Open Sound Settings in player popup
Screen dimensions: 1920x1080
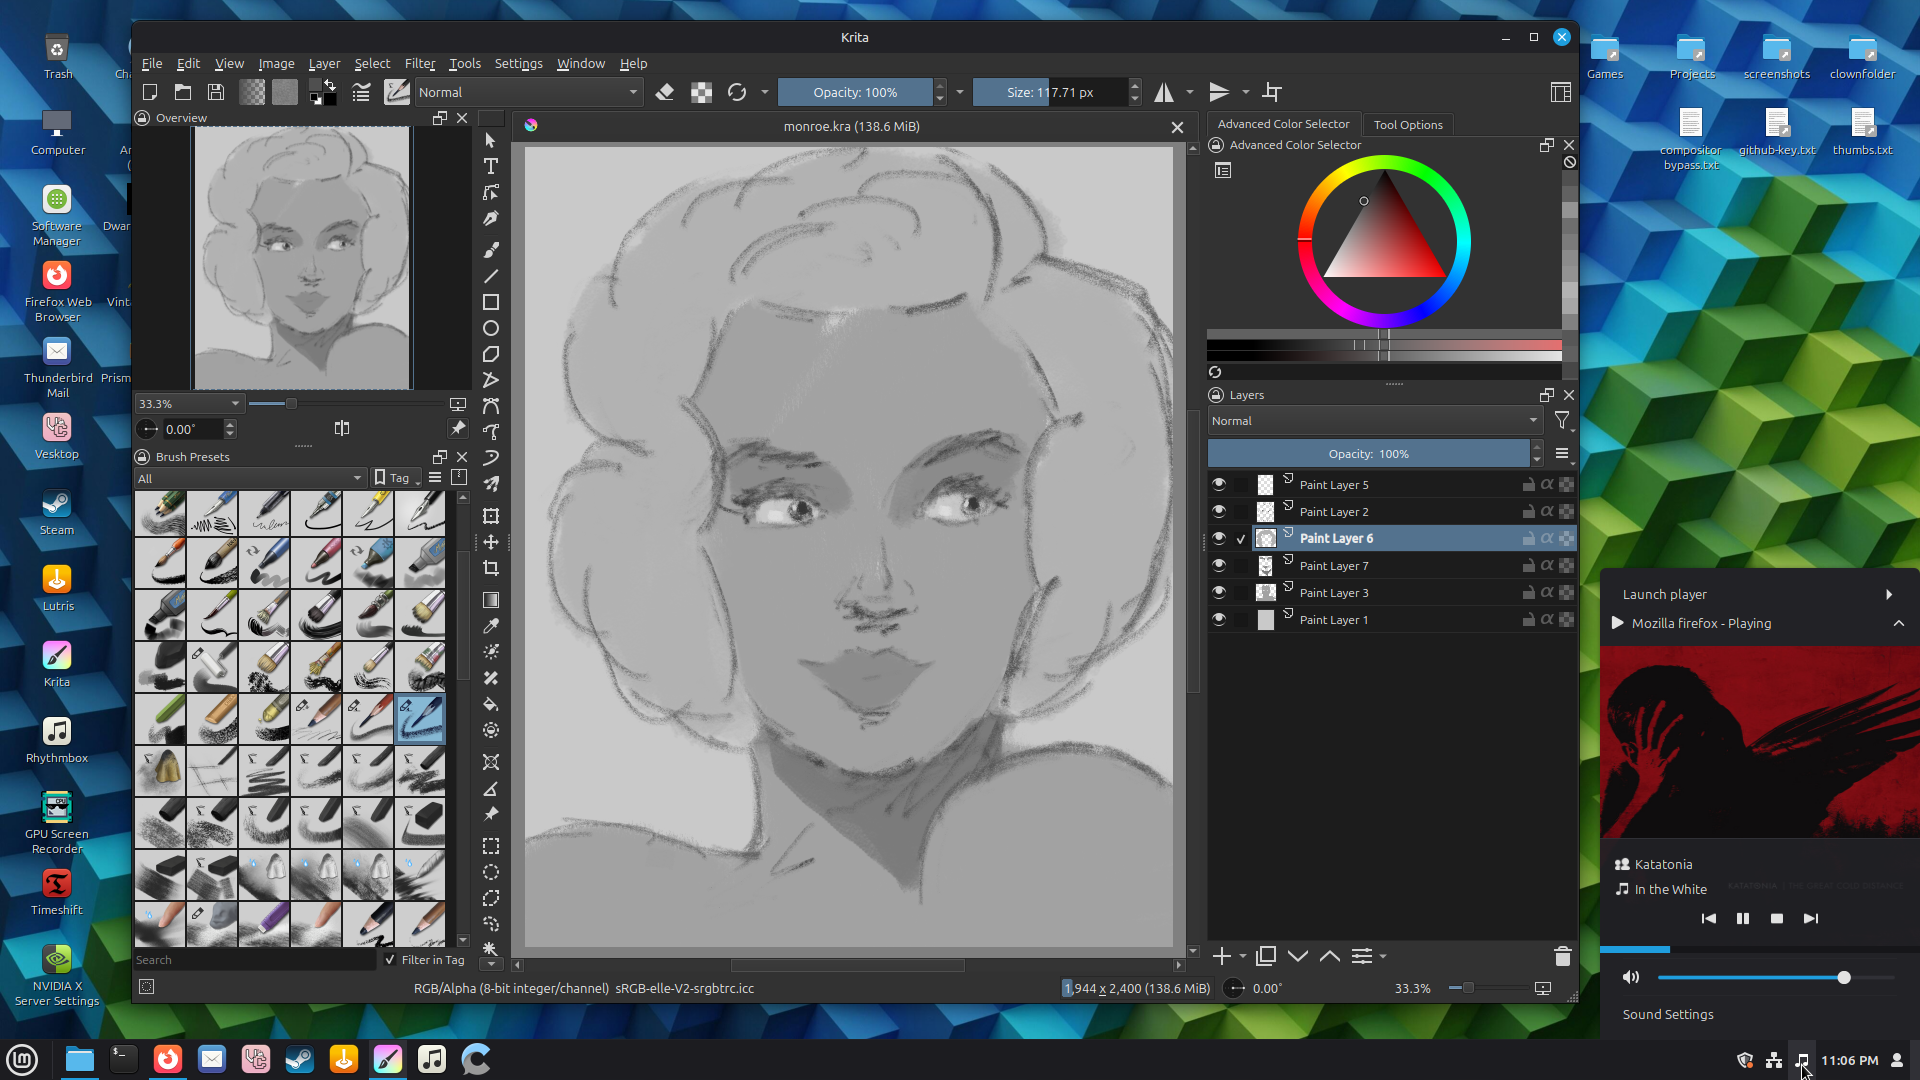click(1667, 1014)
